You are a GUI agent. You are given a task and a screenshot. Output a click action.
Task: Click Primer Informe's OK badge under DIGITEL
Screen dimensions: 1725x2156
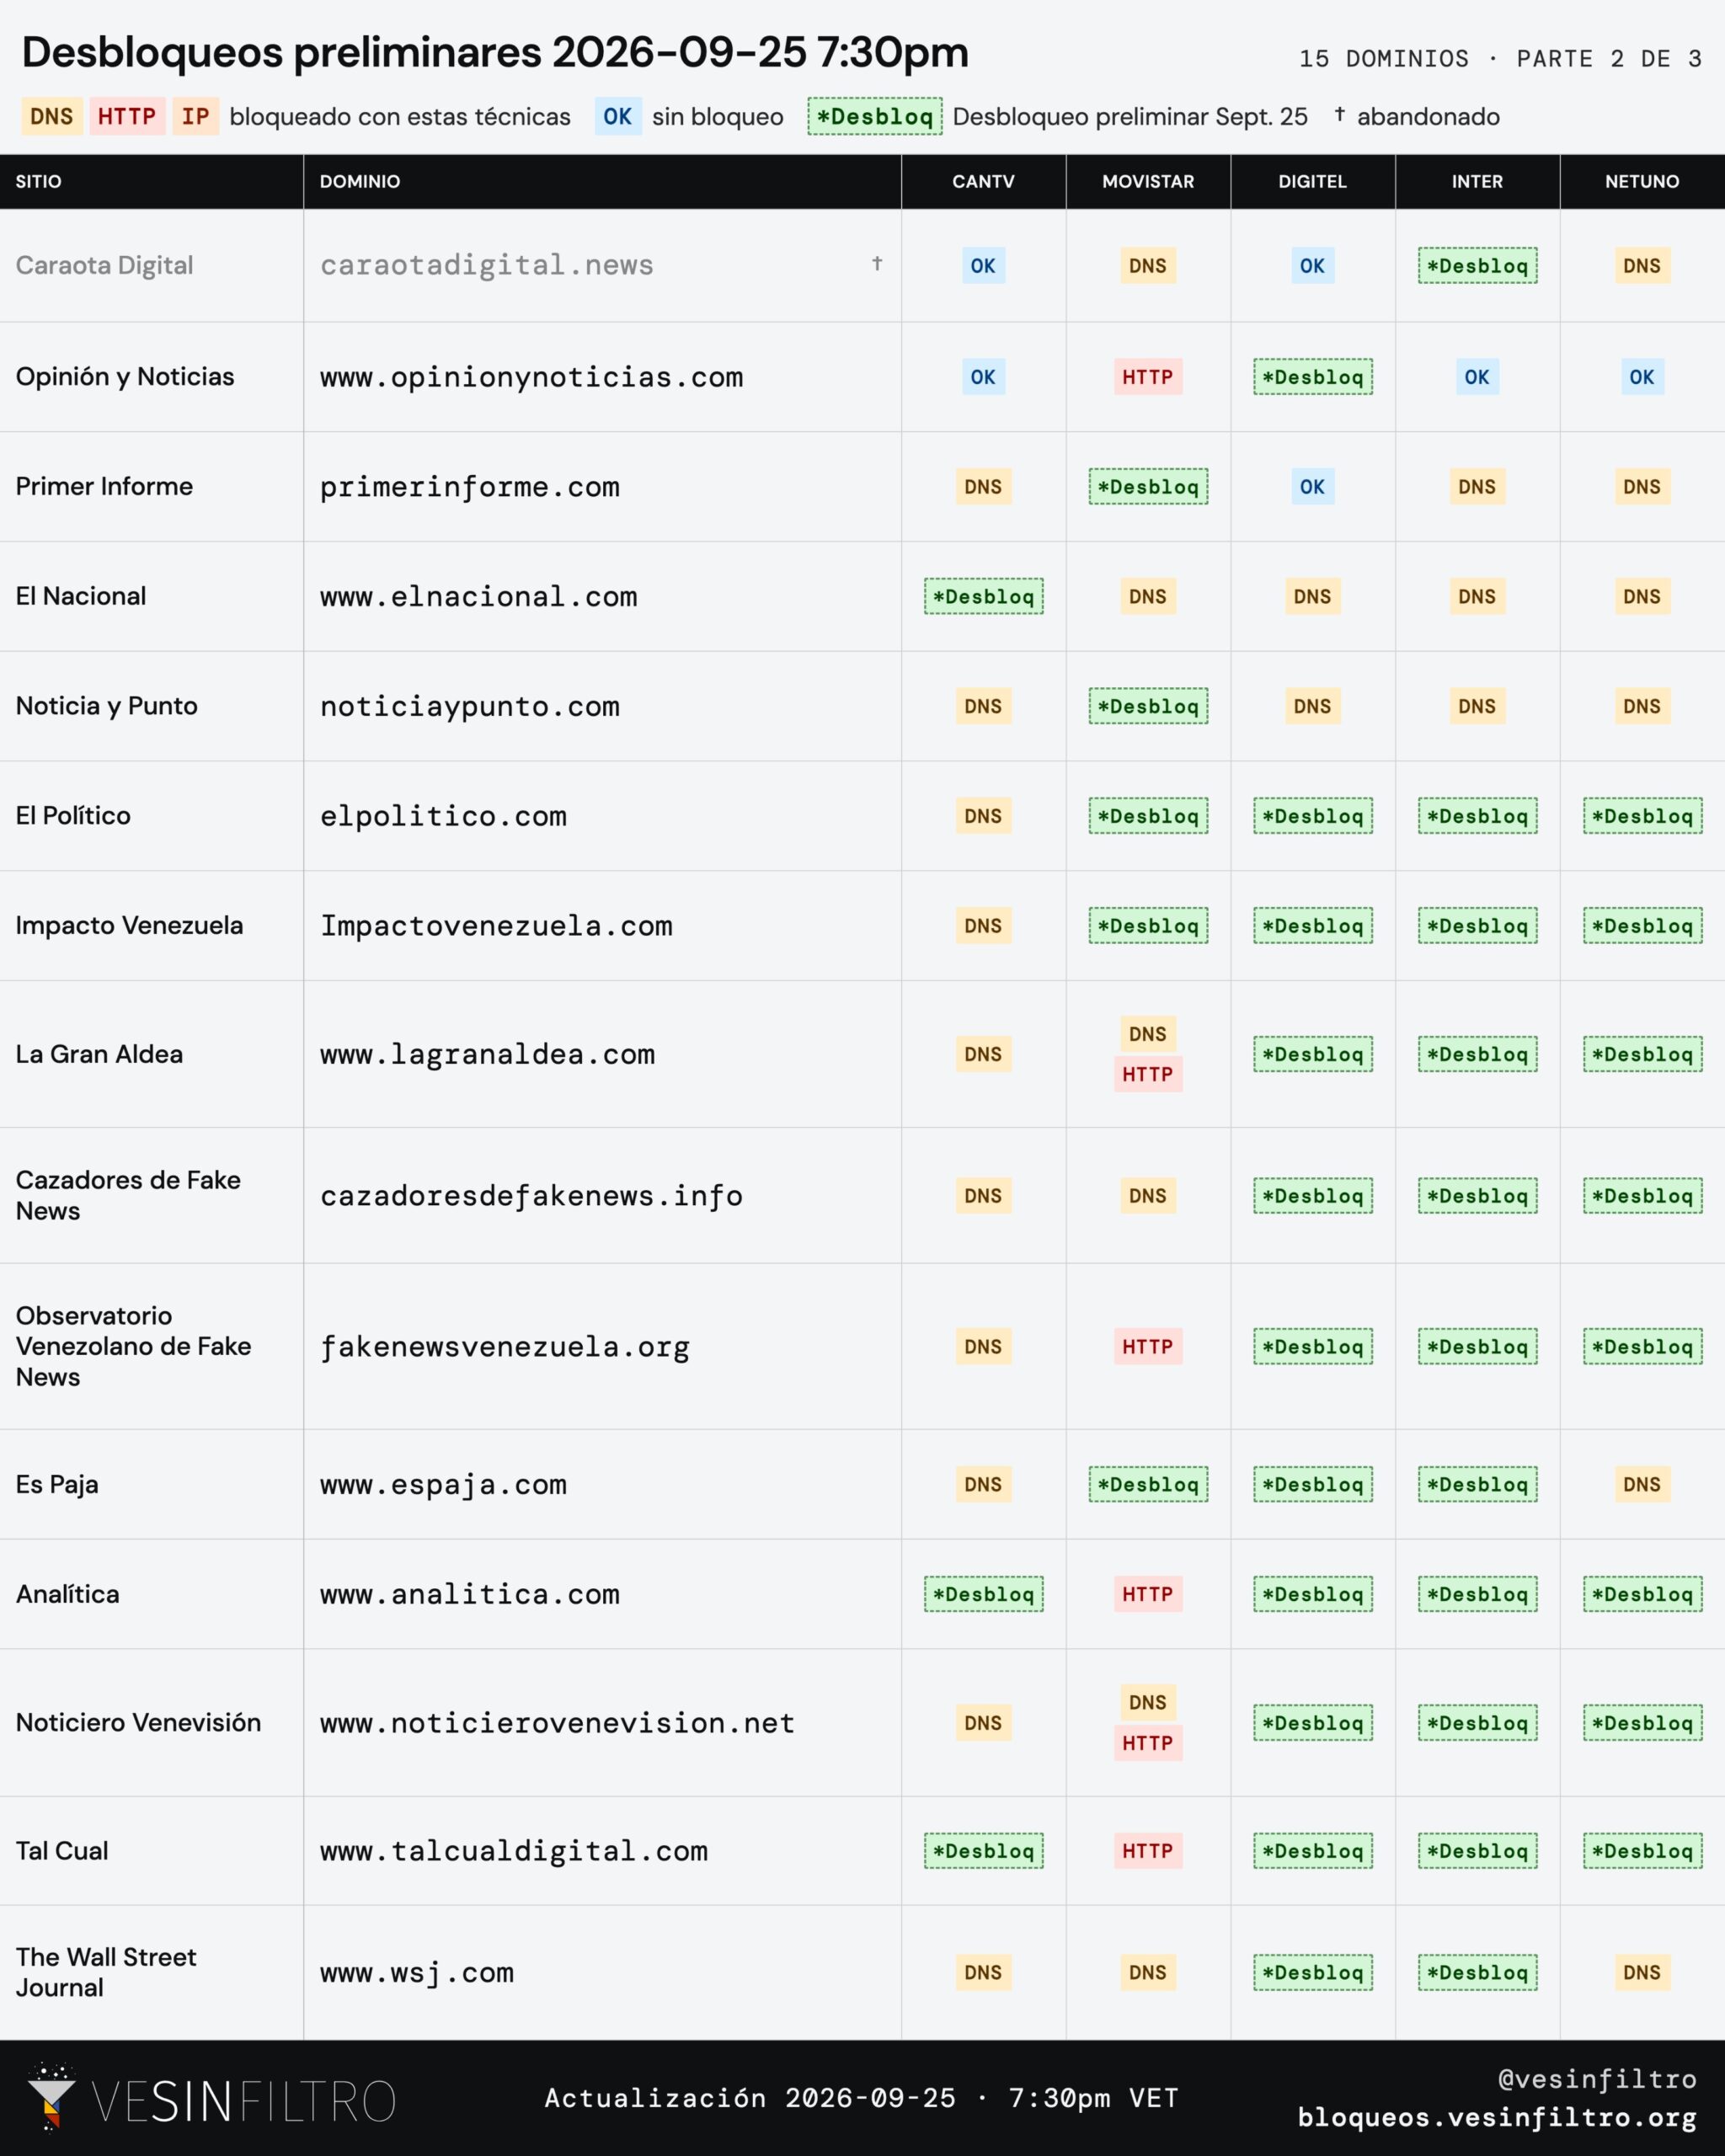click(1312, 487)
